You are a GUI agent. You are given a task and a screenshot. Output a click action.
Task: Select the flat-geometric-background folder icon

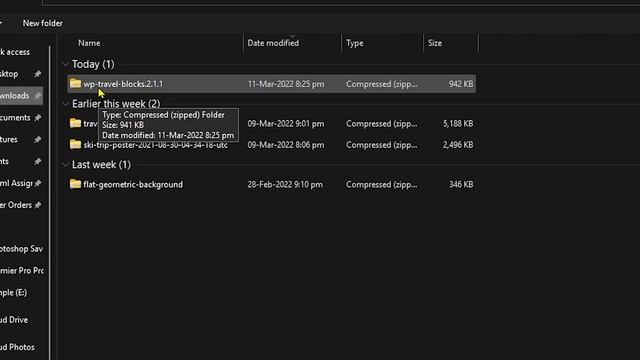pyautogui.click(x=75, y=184)
